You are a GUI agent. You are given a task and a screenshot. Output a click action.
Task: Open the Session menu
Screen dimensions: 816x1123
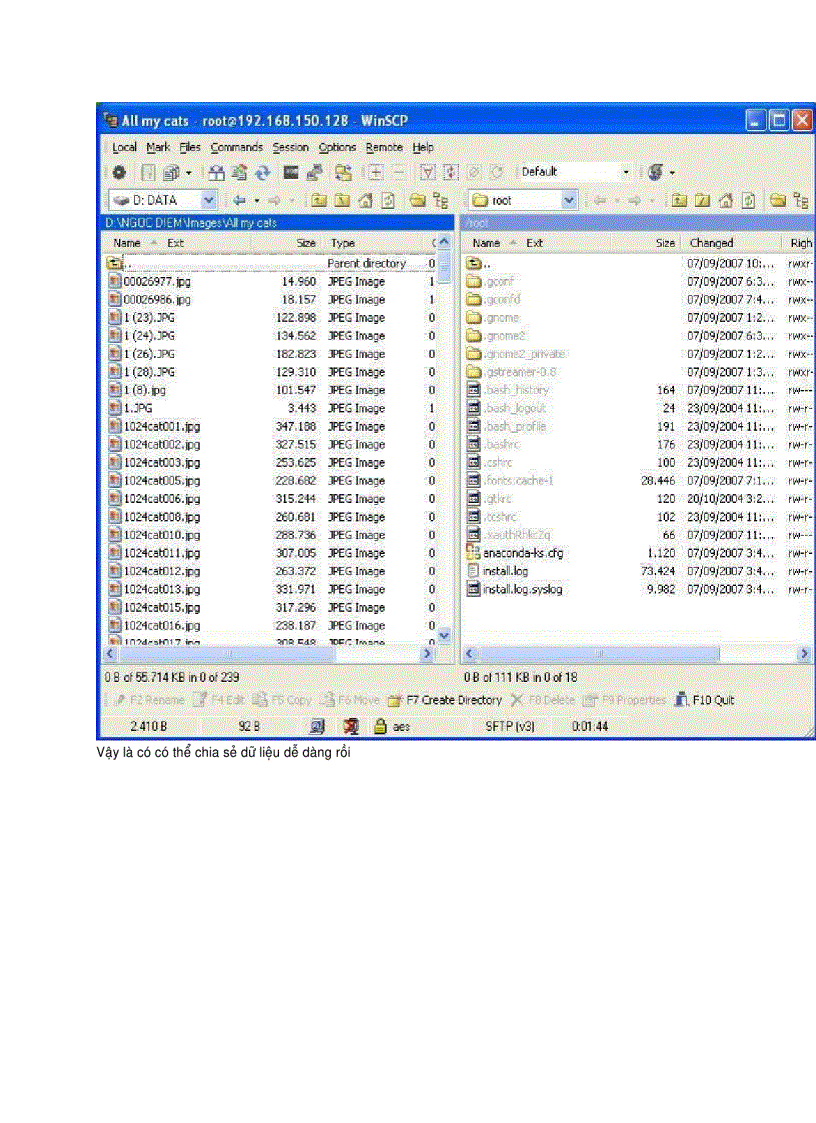point(290,147)
